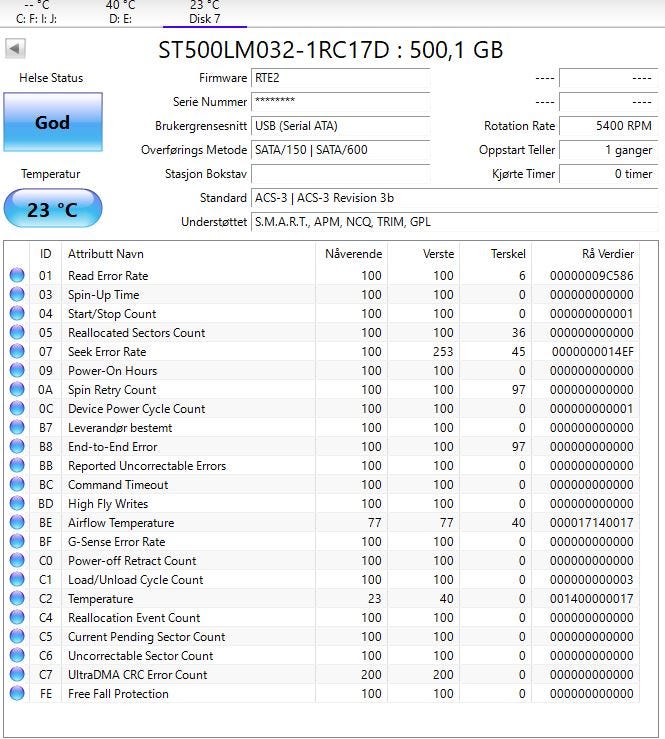Viewport: 665px width, 739px height.
Task: Select the C: F: I: J: disk tab
Action: 37,13
